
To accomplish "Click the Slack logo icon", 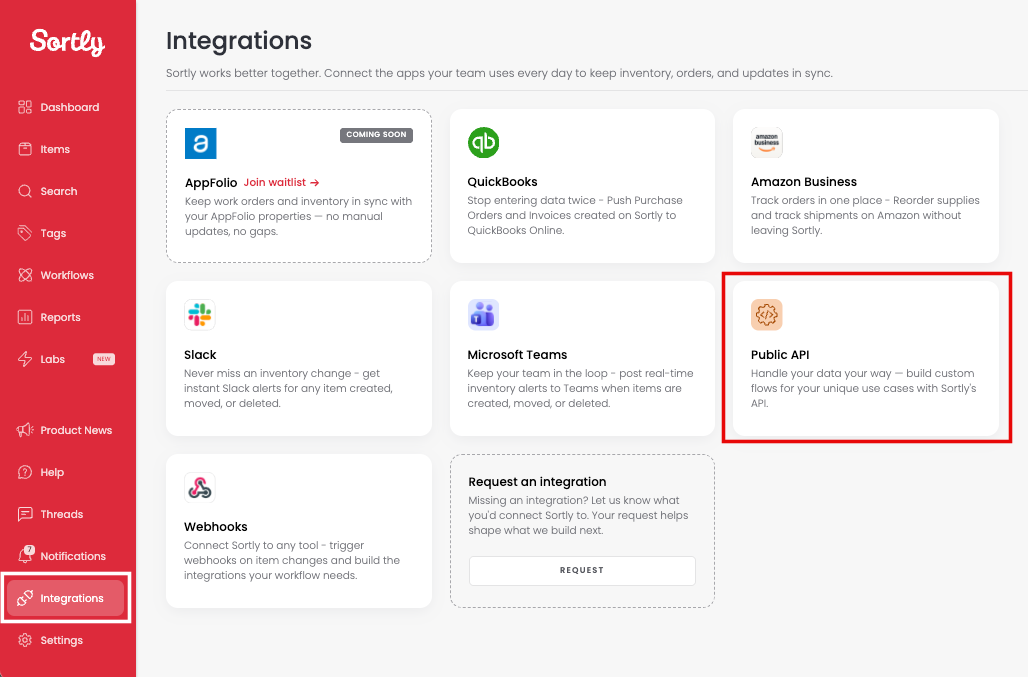I will point(200,315).
